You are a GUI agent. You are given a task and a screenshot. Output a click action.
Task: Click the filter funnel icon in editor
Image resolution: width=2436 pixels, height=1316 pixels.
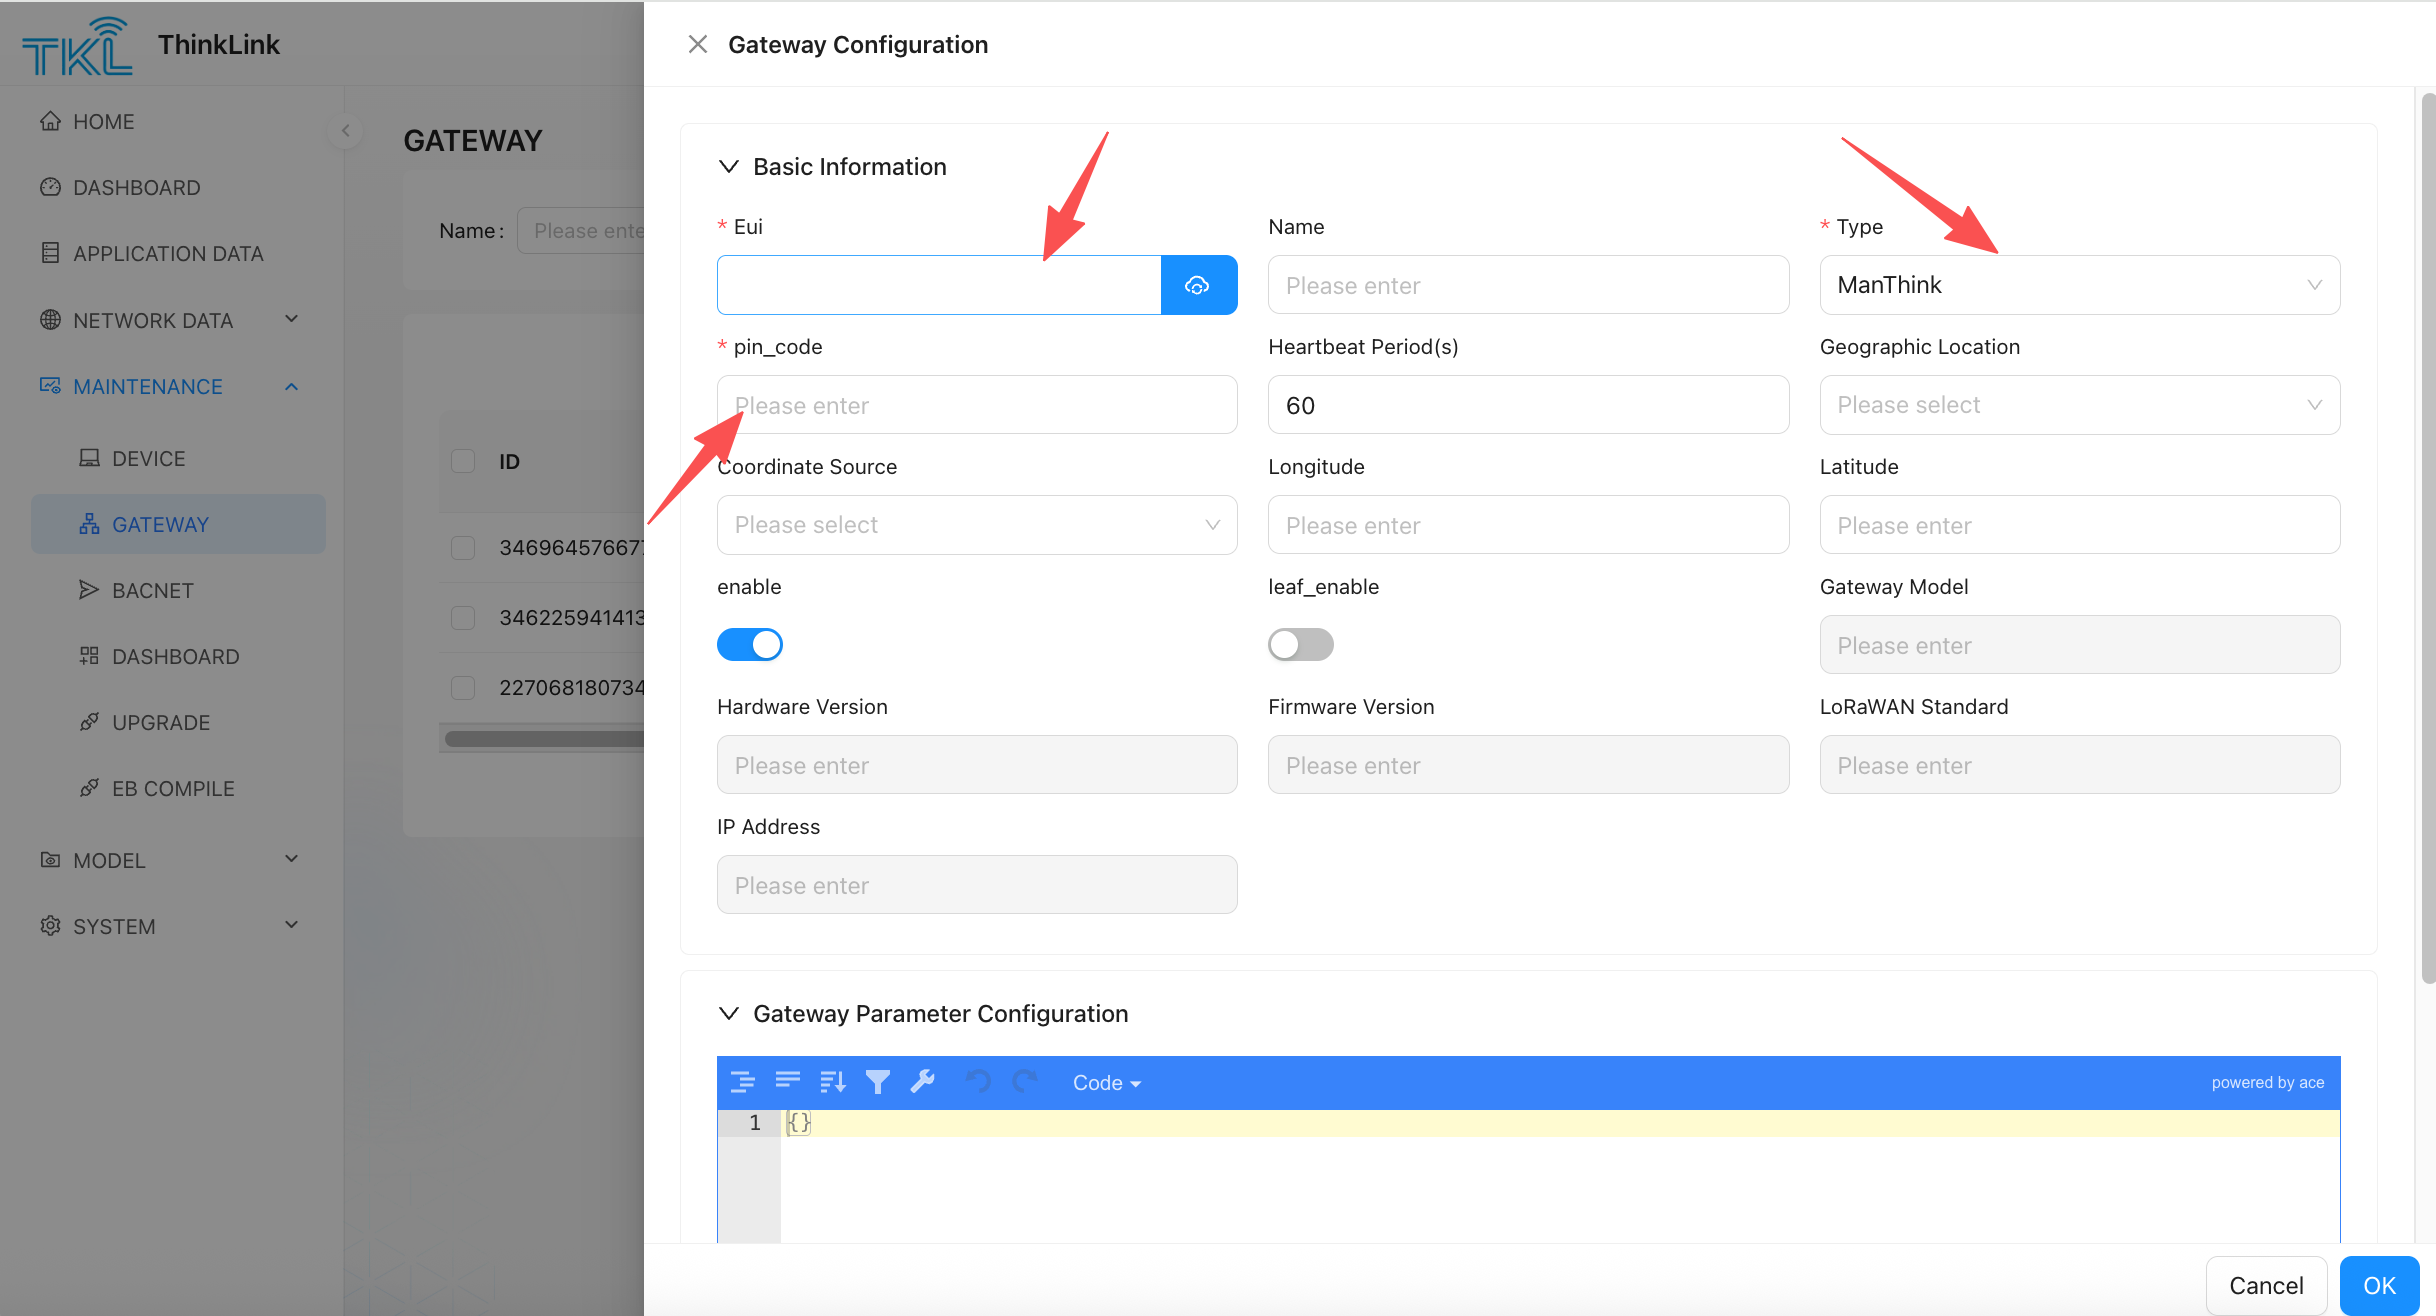877,1082
